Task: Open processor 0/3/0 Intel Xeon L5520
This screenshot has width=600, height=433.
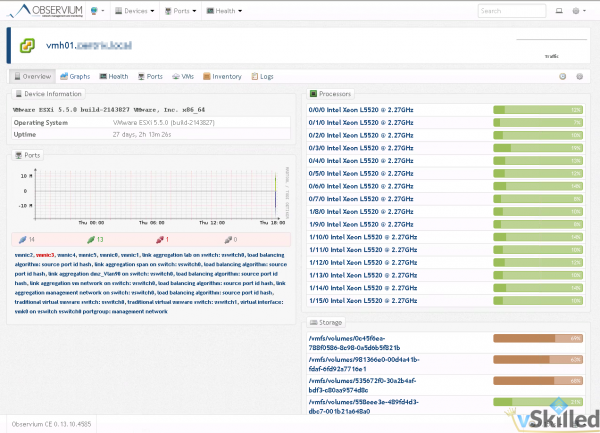Action: (361, 148)
